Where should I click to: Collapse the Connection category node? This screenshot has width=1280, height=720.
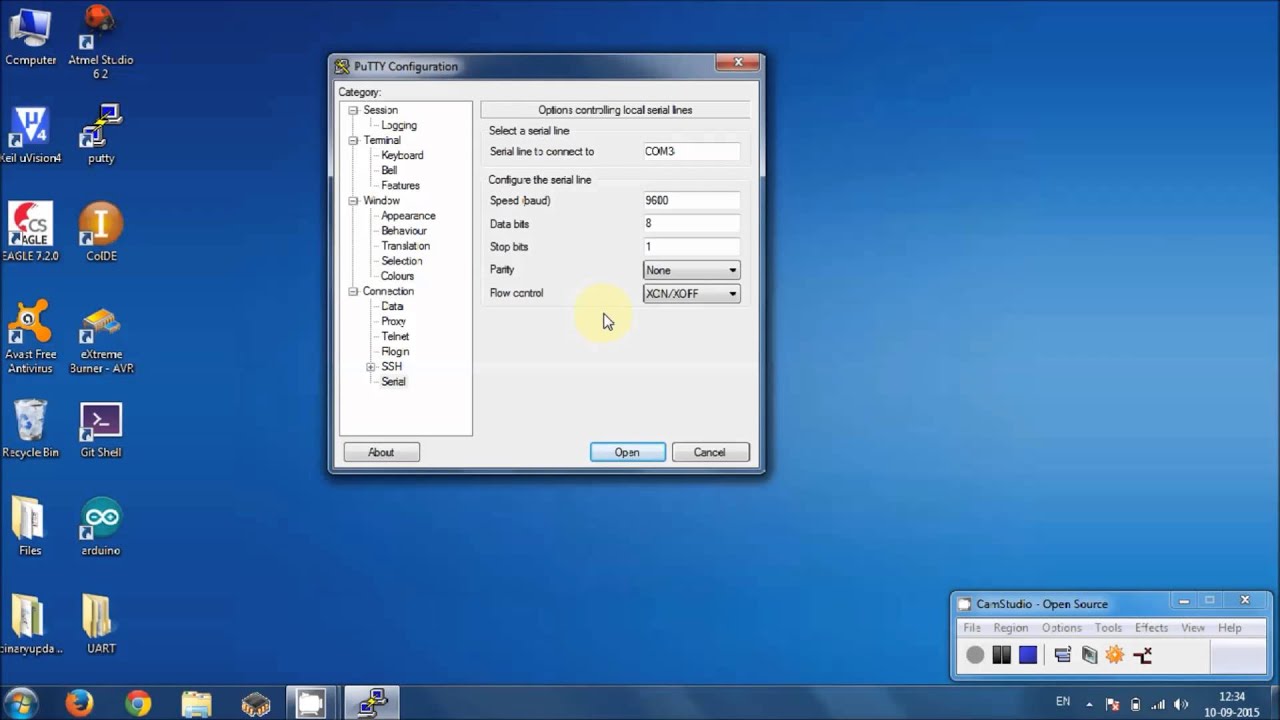353,291
